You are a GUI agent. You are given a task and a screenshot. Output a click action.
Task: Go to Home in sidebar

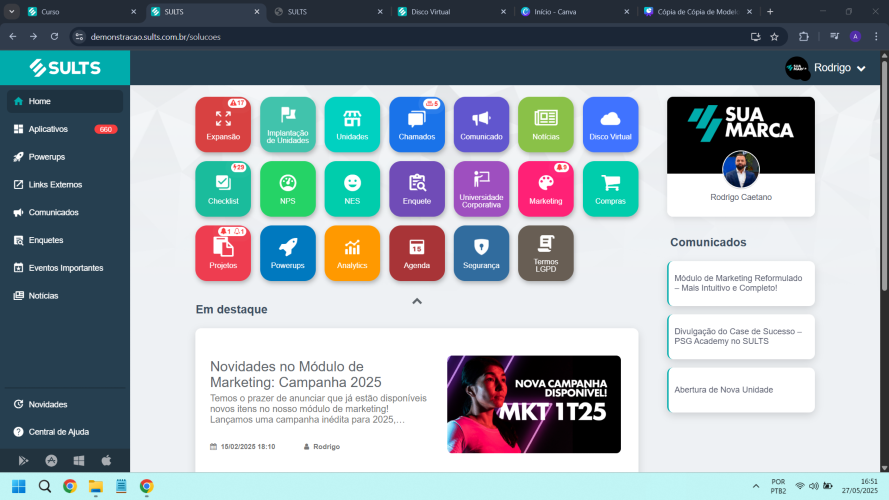[65, 101]
